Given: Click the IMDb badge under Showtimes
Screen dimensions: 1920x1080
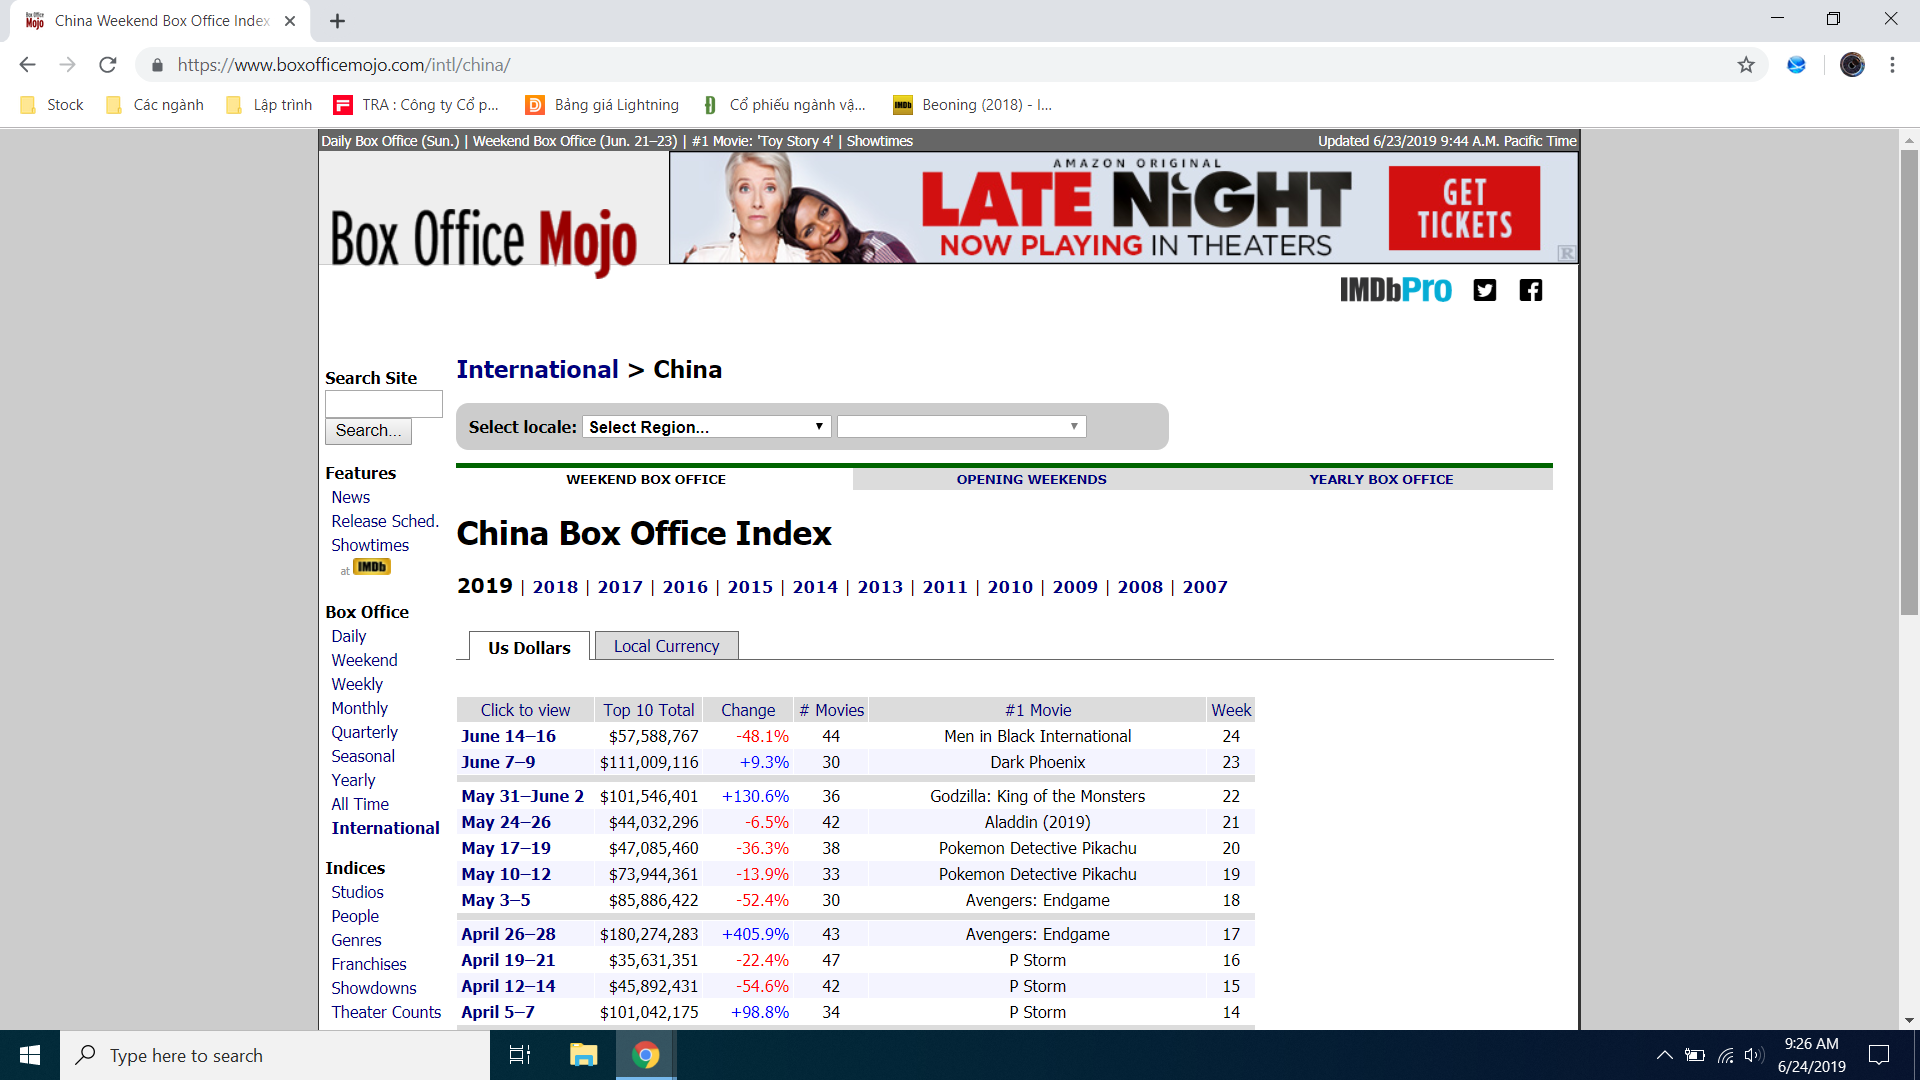Looking at the screenshot, I should (x=371, y=567).
